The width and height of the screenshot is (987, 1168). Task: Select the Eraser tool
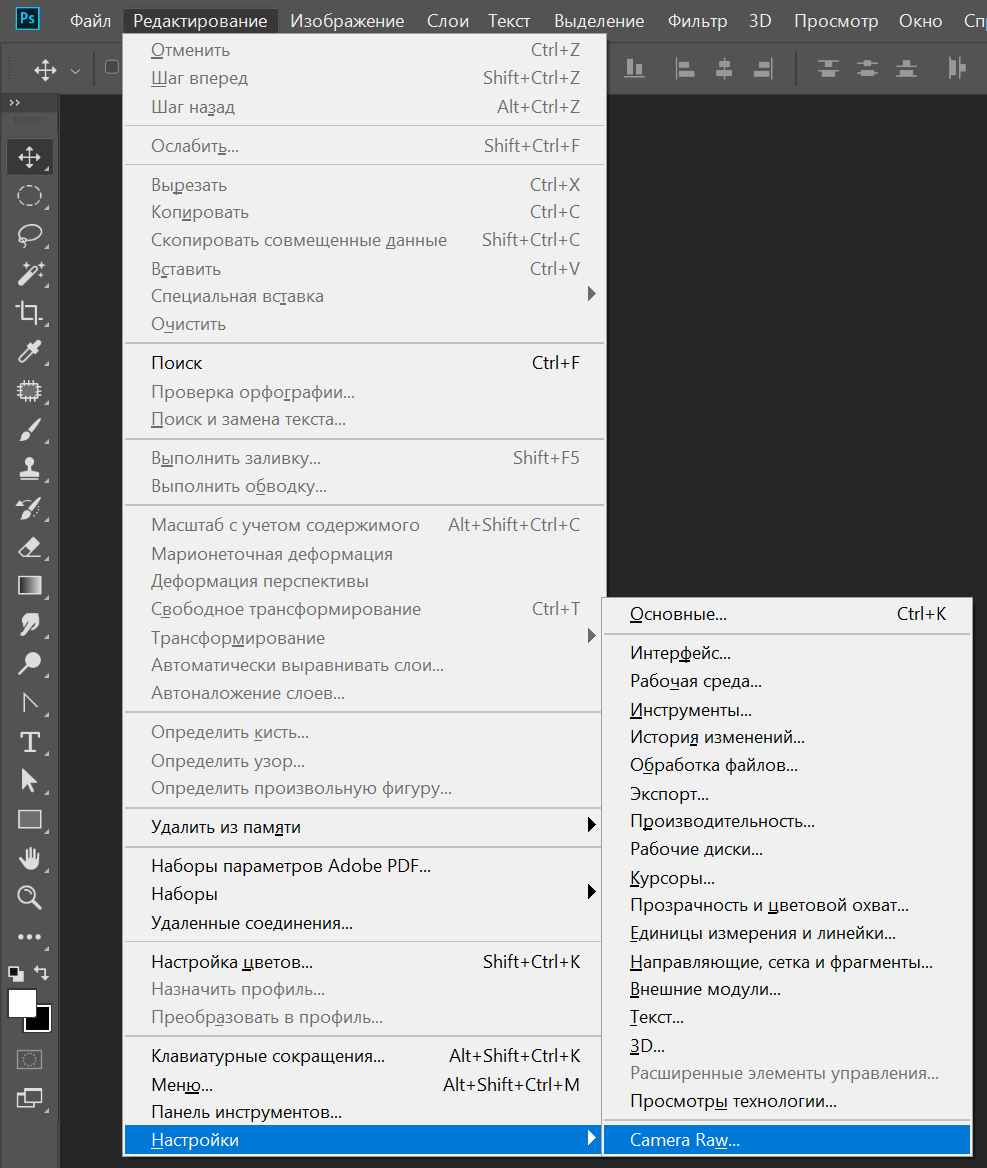pyautogui.click(x=30, y=547)
